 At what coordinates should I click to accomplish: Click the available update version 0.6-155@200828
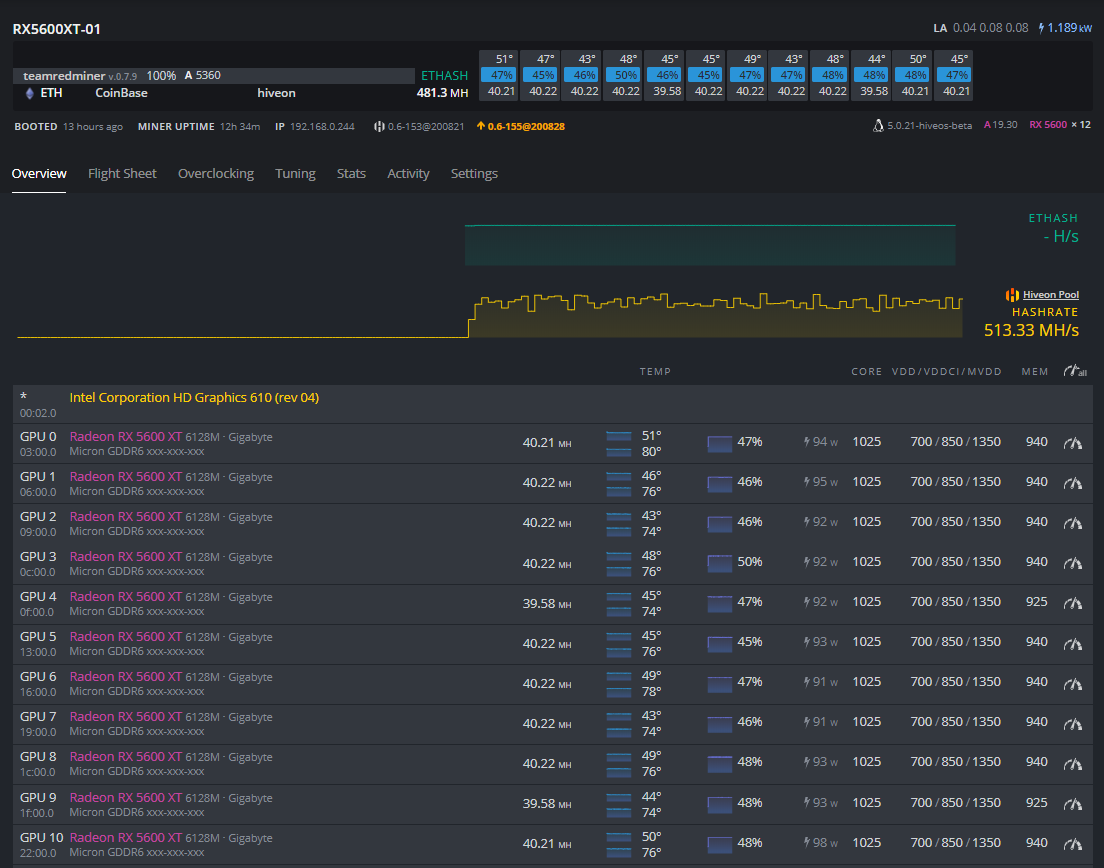click(526, 127)
